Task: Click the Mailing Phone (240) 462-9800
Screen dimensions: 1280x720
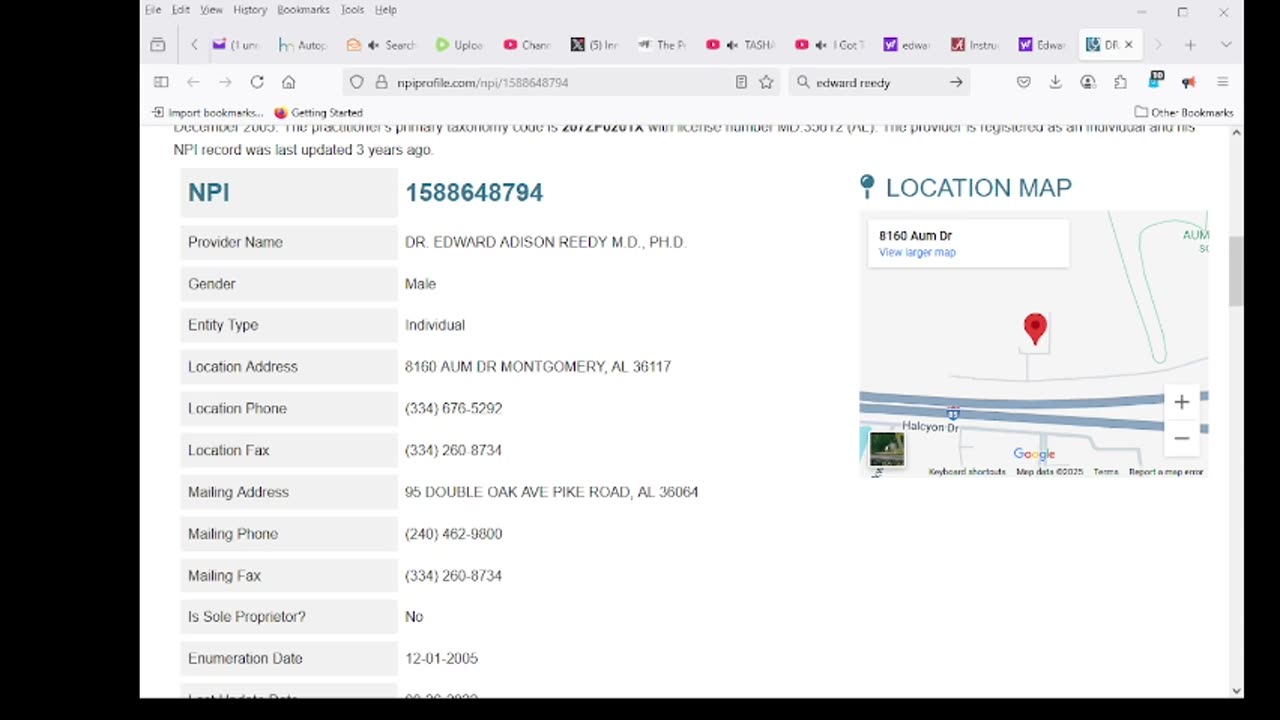Action: tap(453, 534)
